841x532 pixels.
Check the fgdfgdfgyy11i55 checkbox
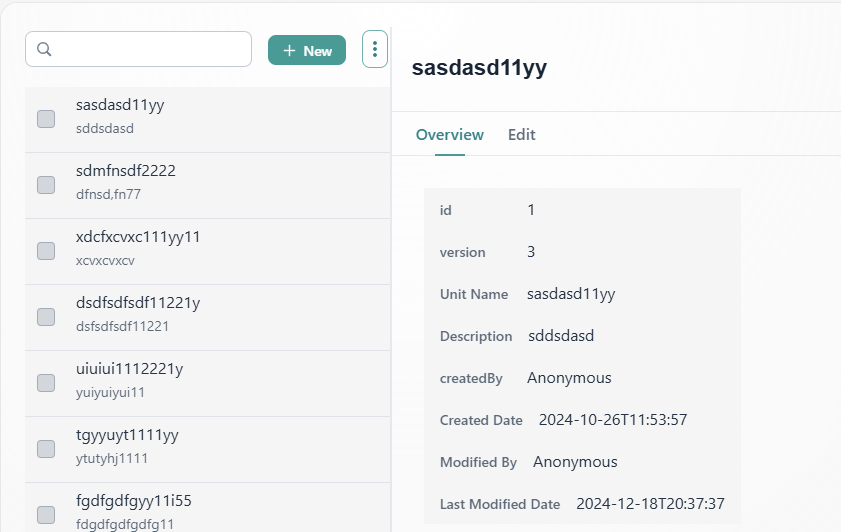[x=46, y=515]
